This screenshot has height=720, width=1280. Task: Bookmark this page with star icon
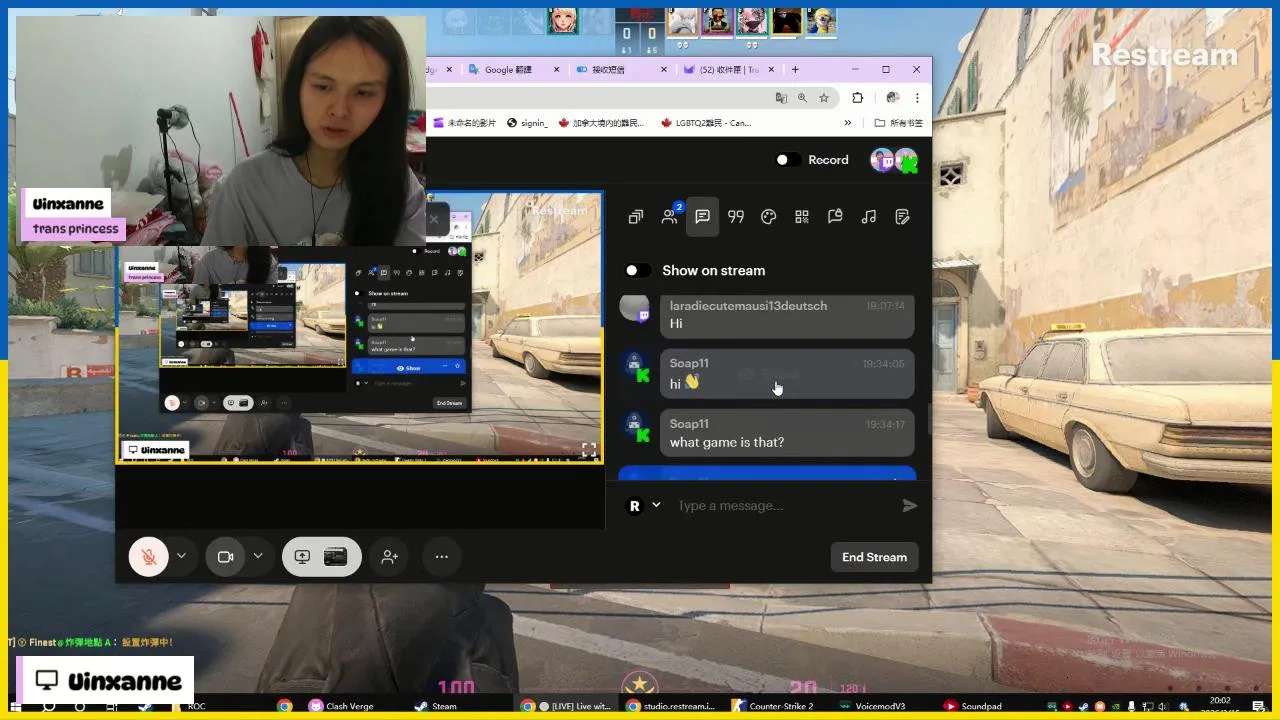pyautogui.click(x=824, y=98)
